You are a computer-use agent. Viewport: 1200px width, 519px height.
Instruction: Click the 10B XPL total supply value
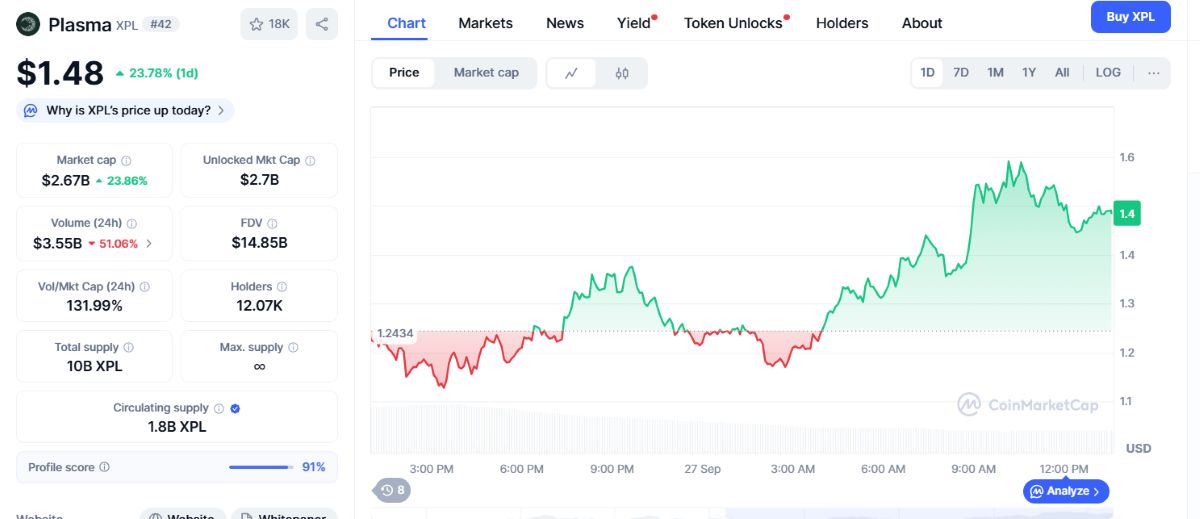pos(94,366)
